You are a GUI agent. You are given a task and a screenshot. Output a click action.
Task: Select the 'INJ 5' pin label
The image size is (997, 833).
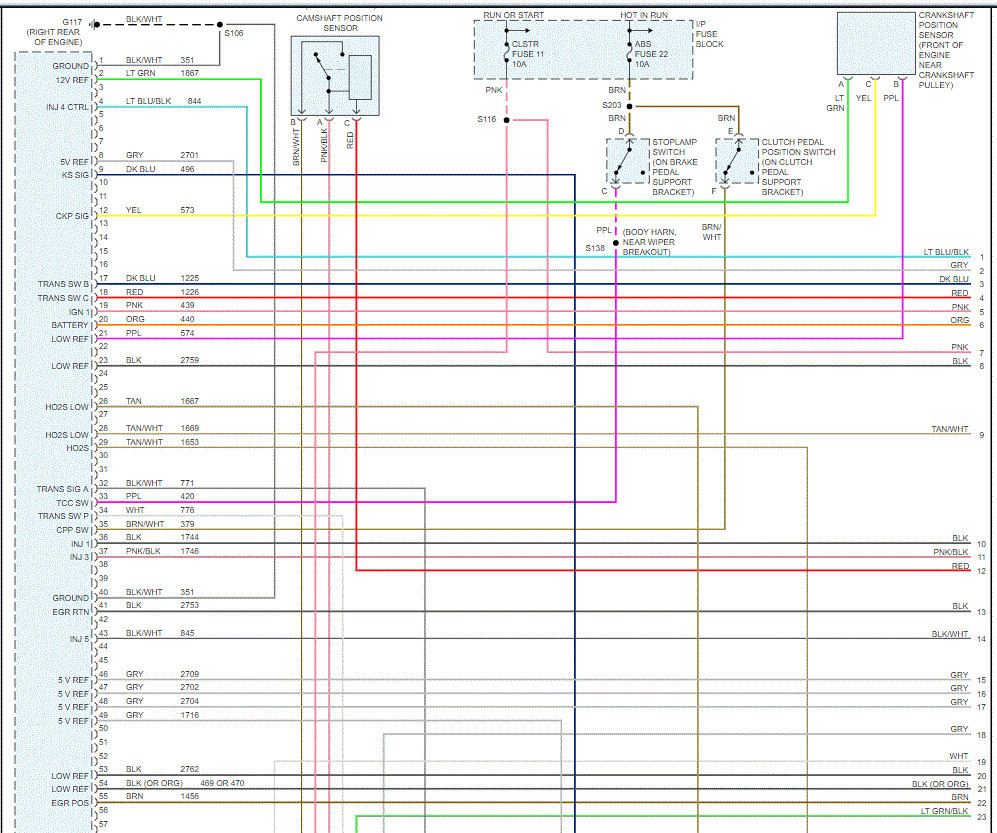point(79,639)
